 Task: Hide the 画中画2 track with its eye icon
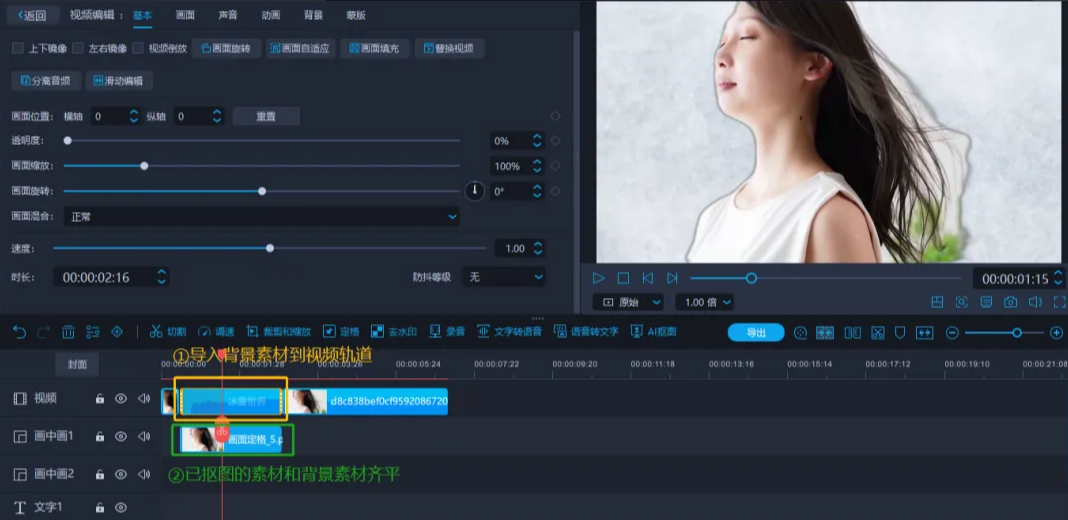[x=121, y=474]
